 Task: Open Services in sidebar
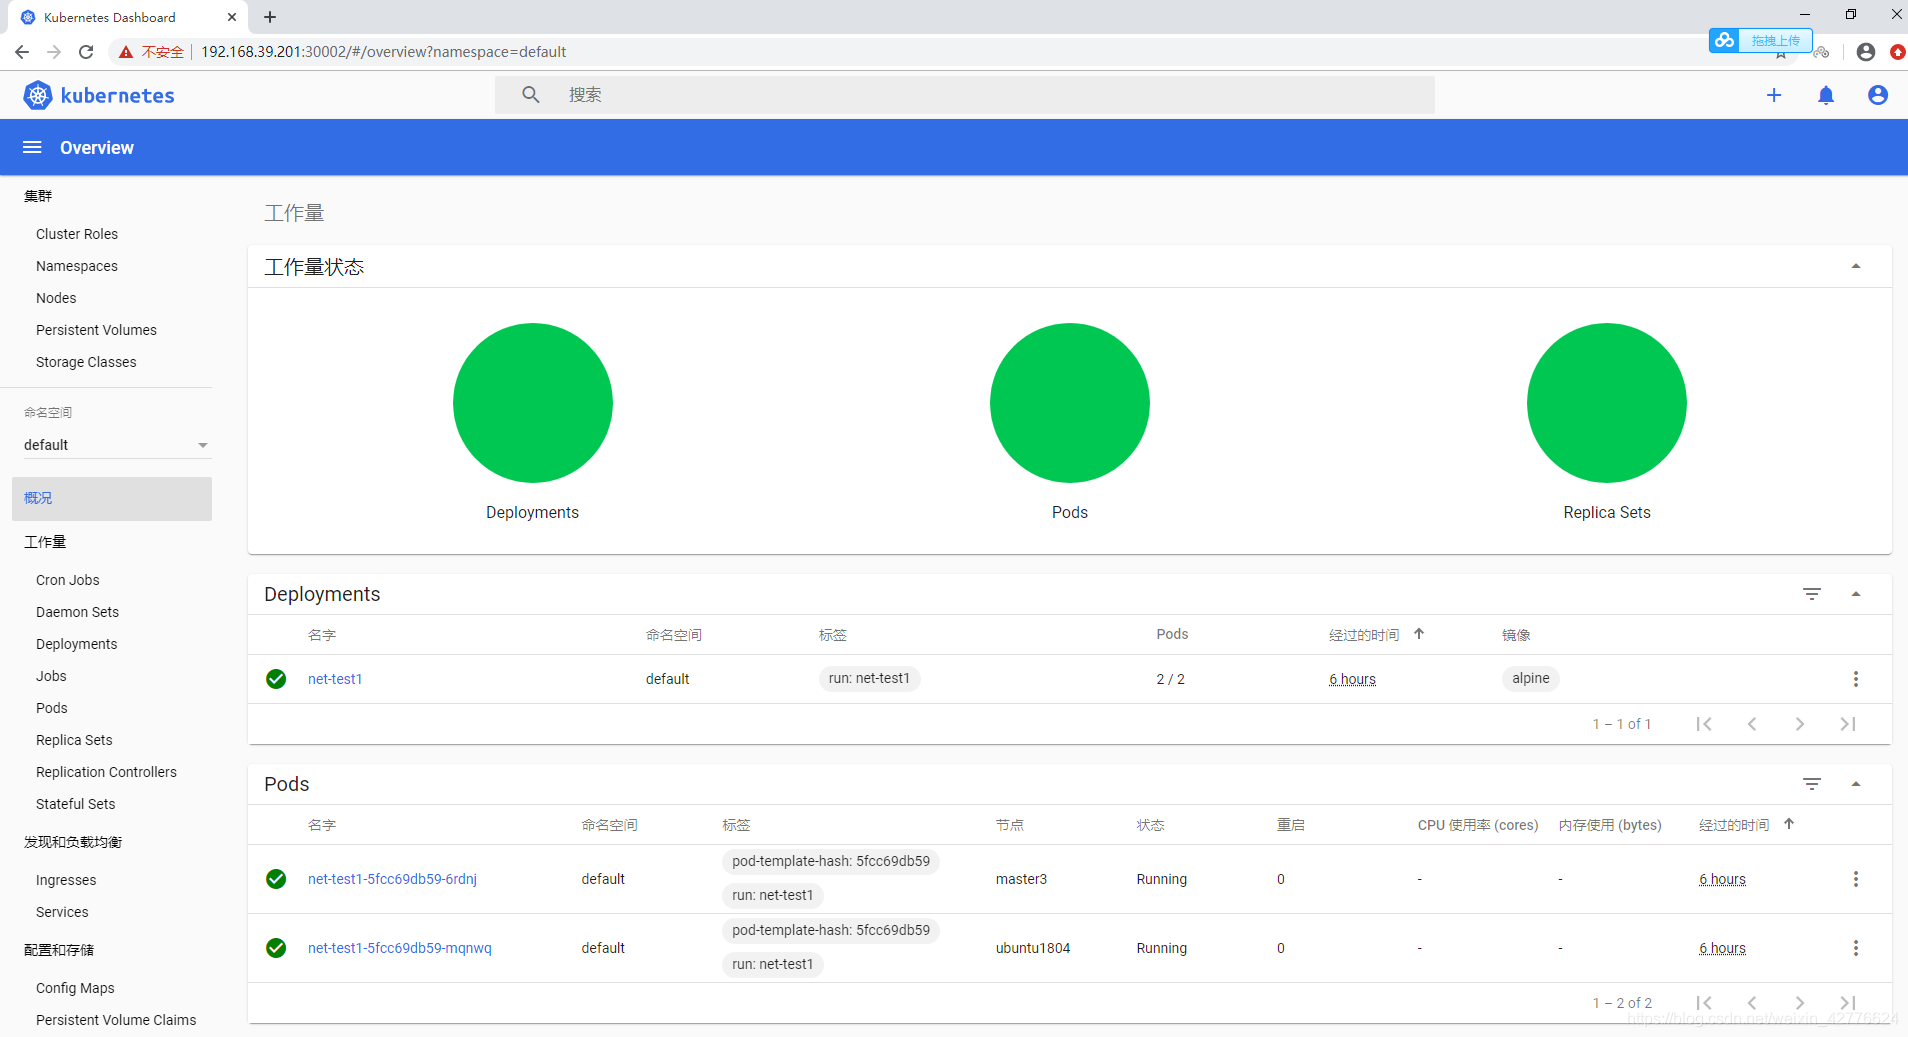pyautogui.click(x=62, y=912)
